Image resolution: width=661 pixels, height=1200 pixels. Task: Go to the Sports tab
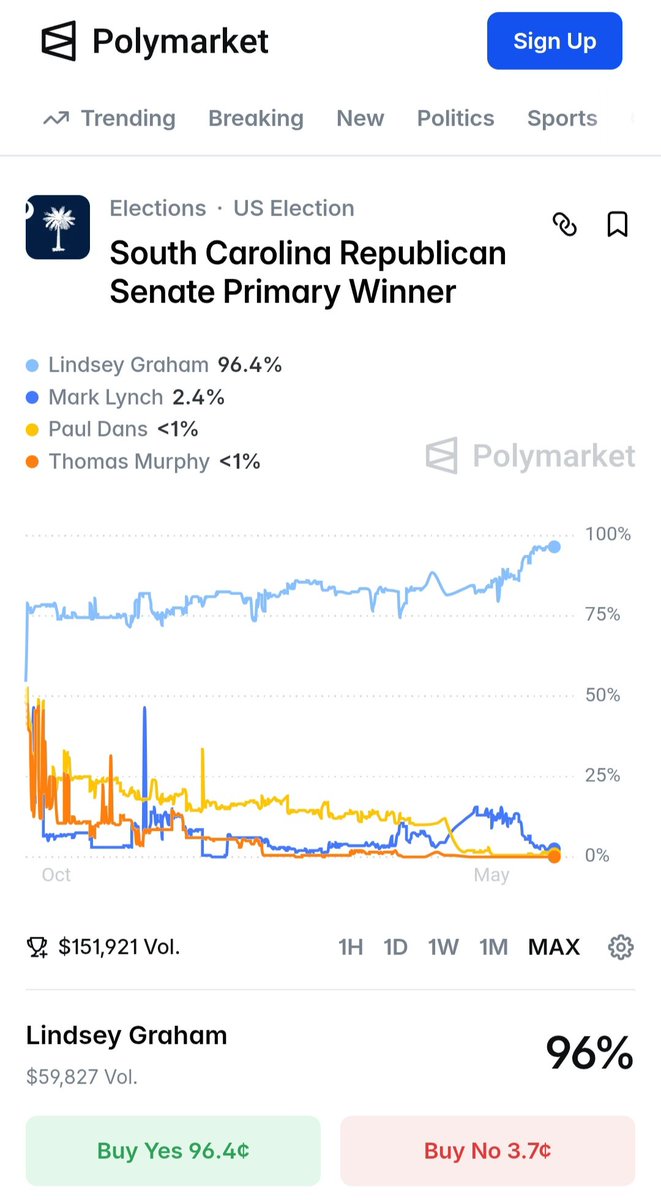click(562, 118)
